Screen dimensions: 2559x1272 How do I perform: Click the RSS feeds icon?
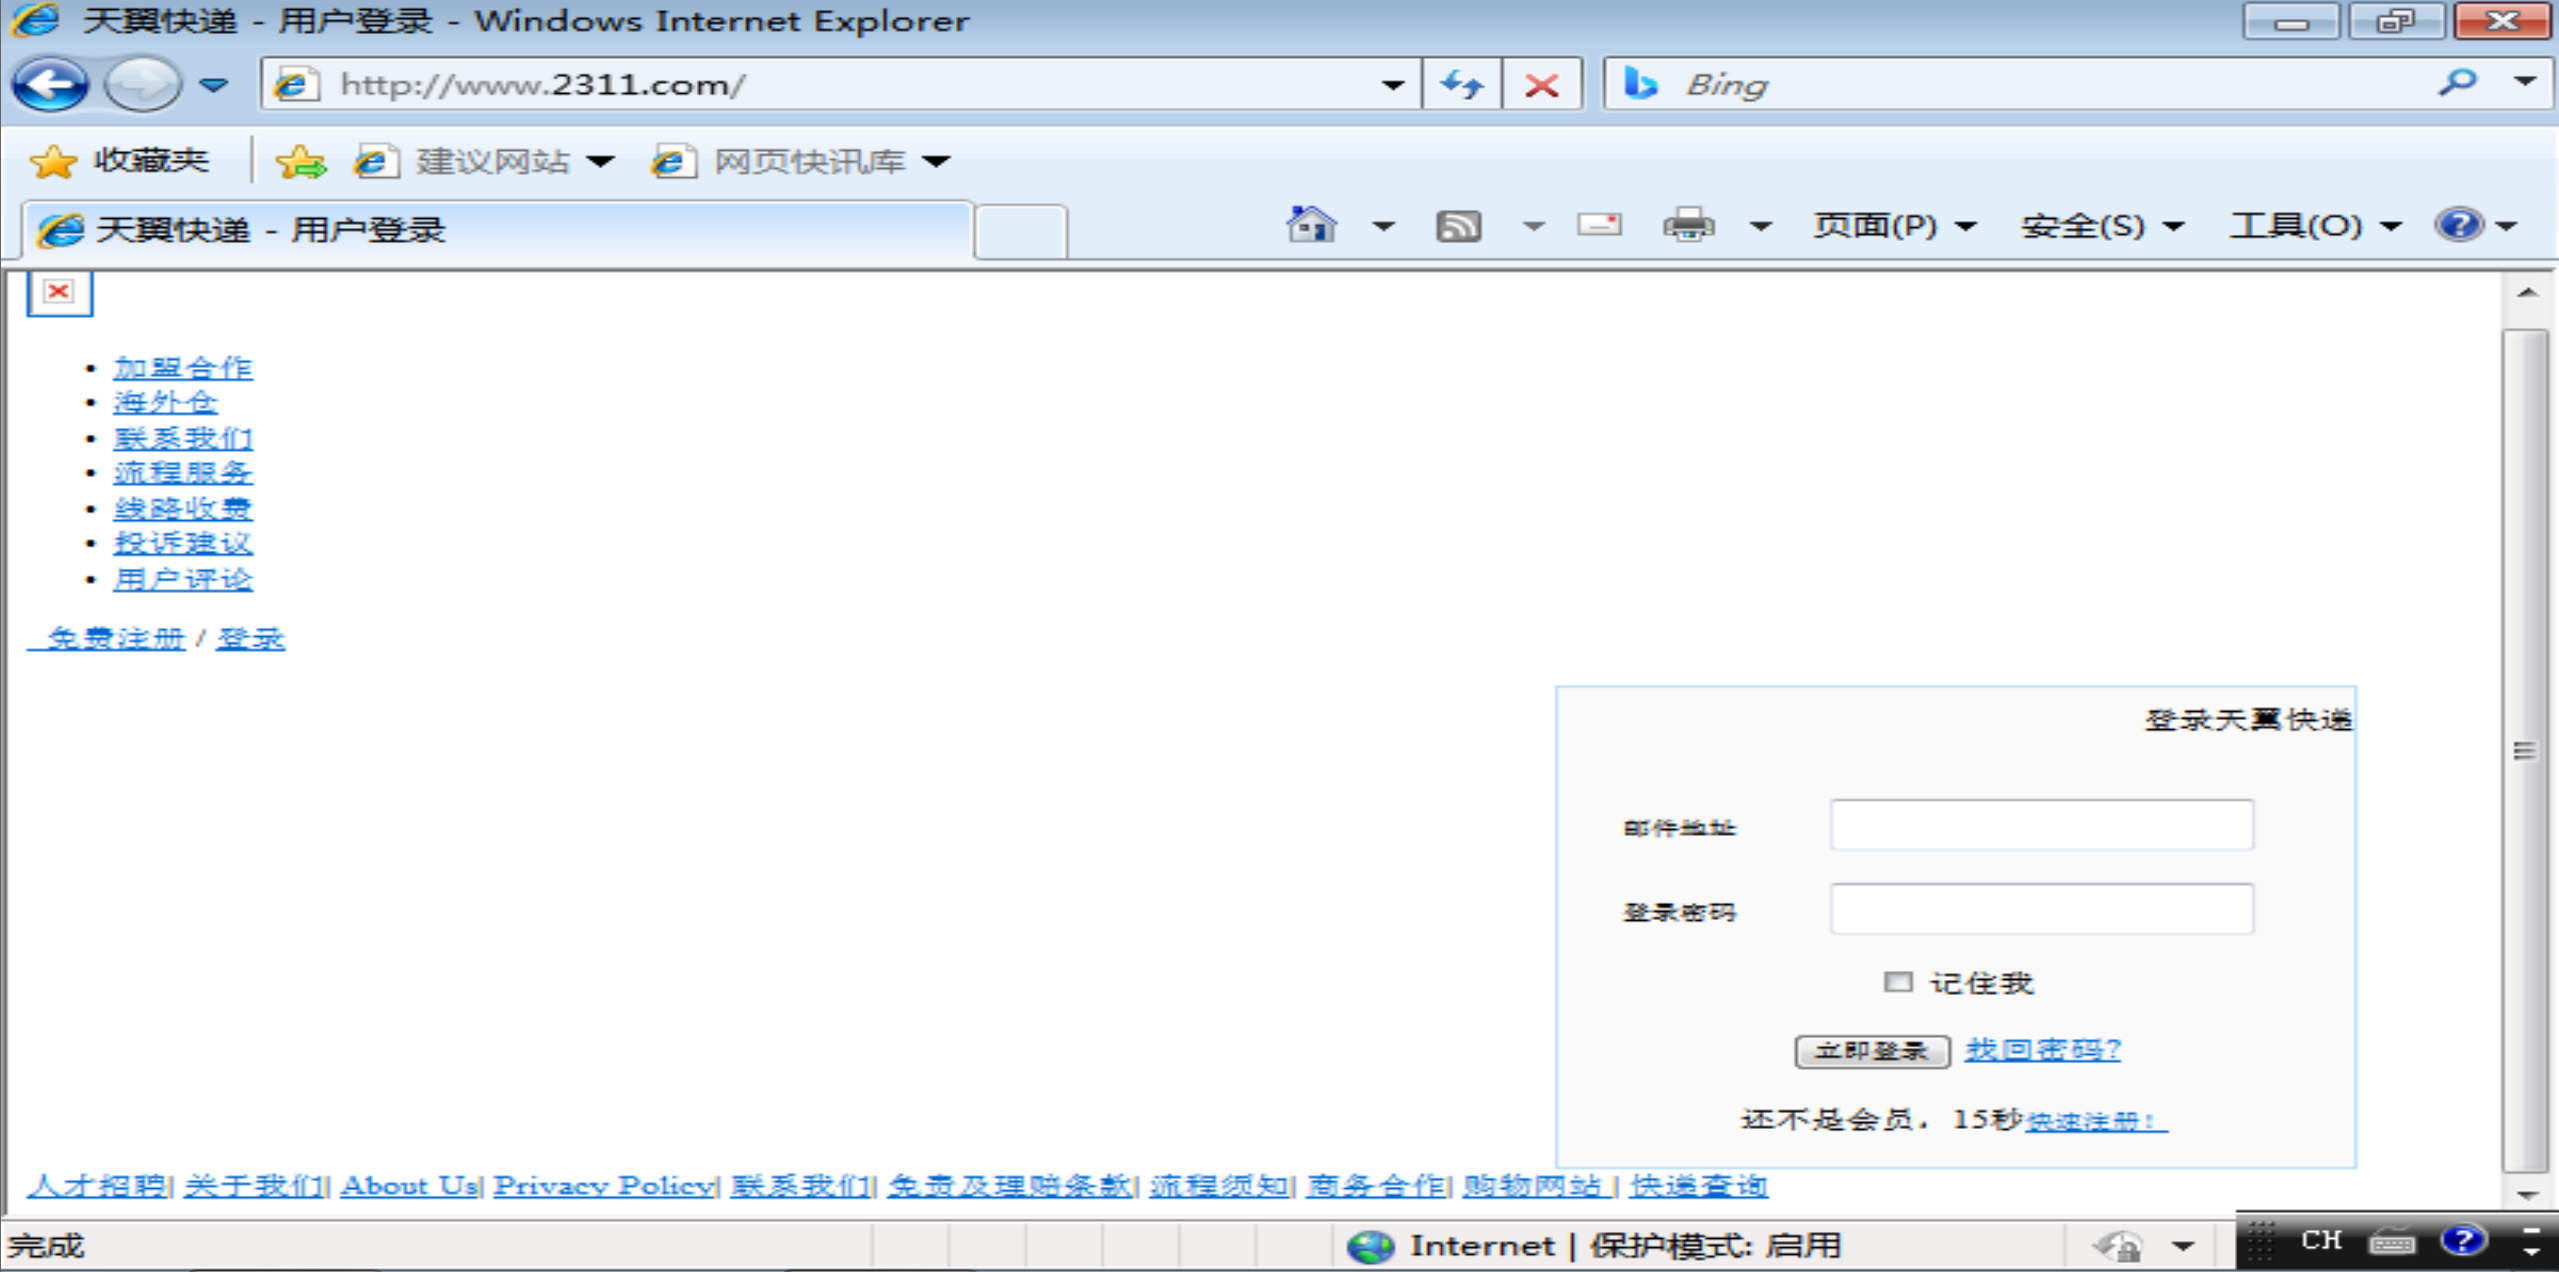(x=1458, y=226)
